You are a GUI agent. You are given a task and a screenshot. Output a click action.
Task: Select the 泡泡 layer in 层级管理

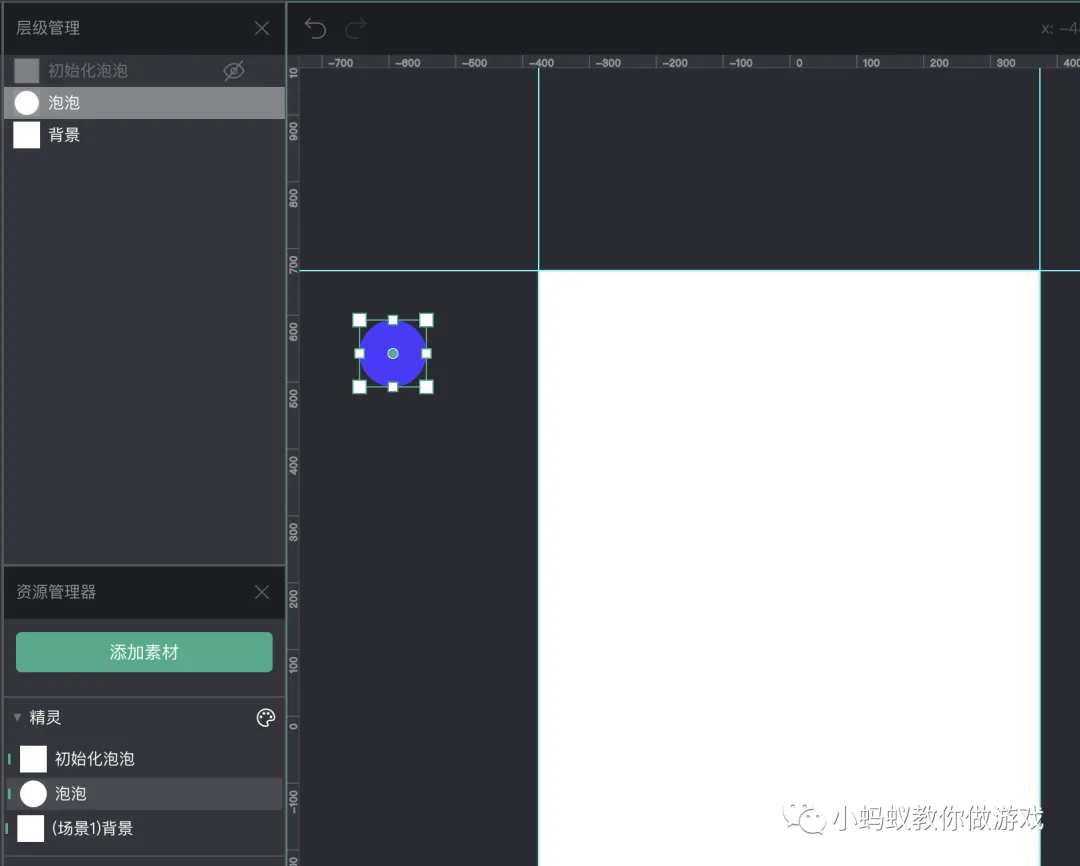(145, 103)
